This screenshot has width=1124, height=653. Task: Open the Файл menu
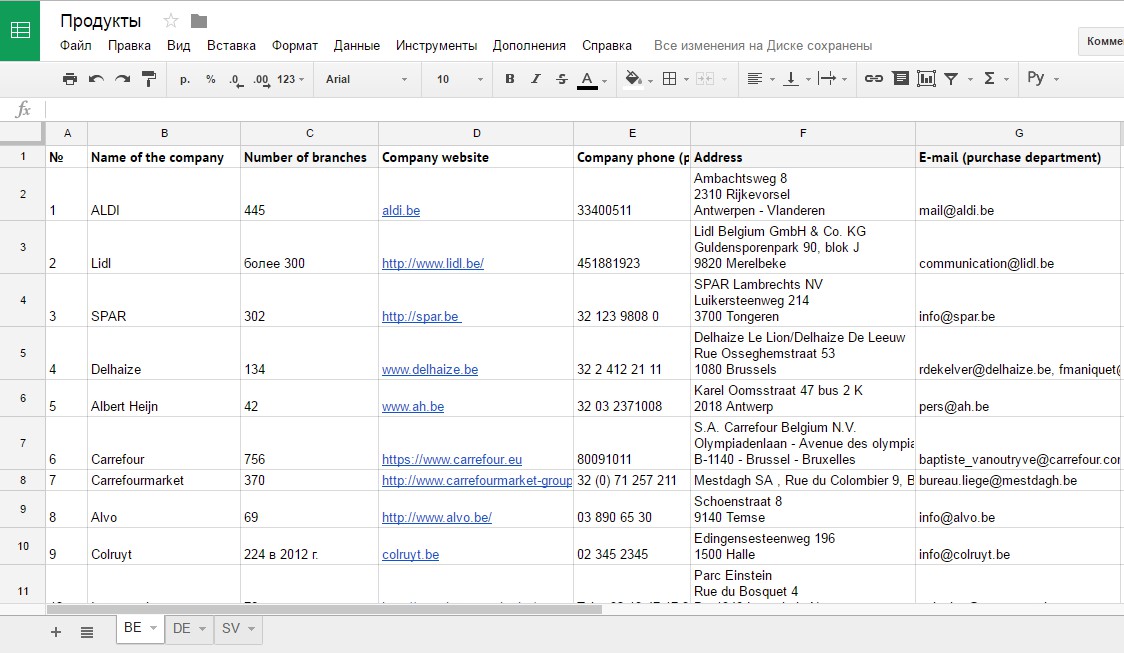pyautogui.click(x=75, y=45)
